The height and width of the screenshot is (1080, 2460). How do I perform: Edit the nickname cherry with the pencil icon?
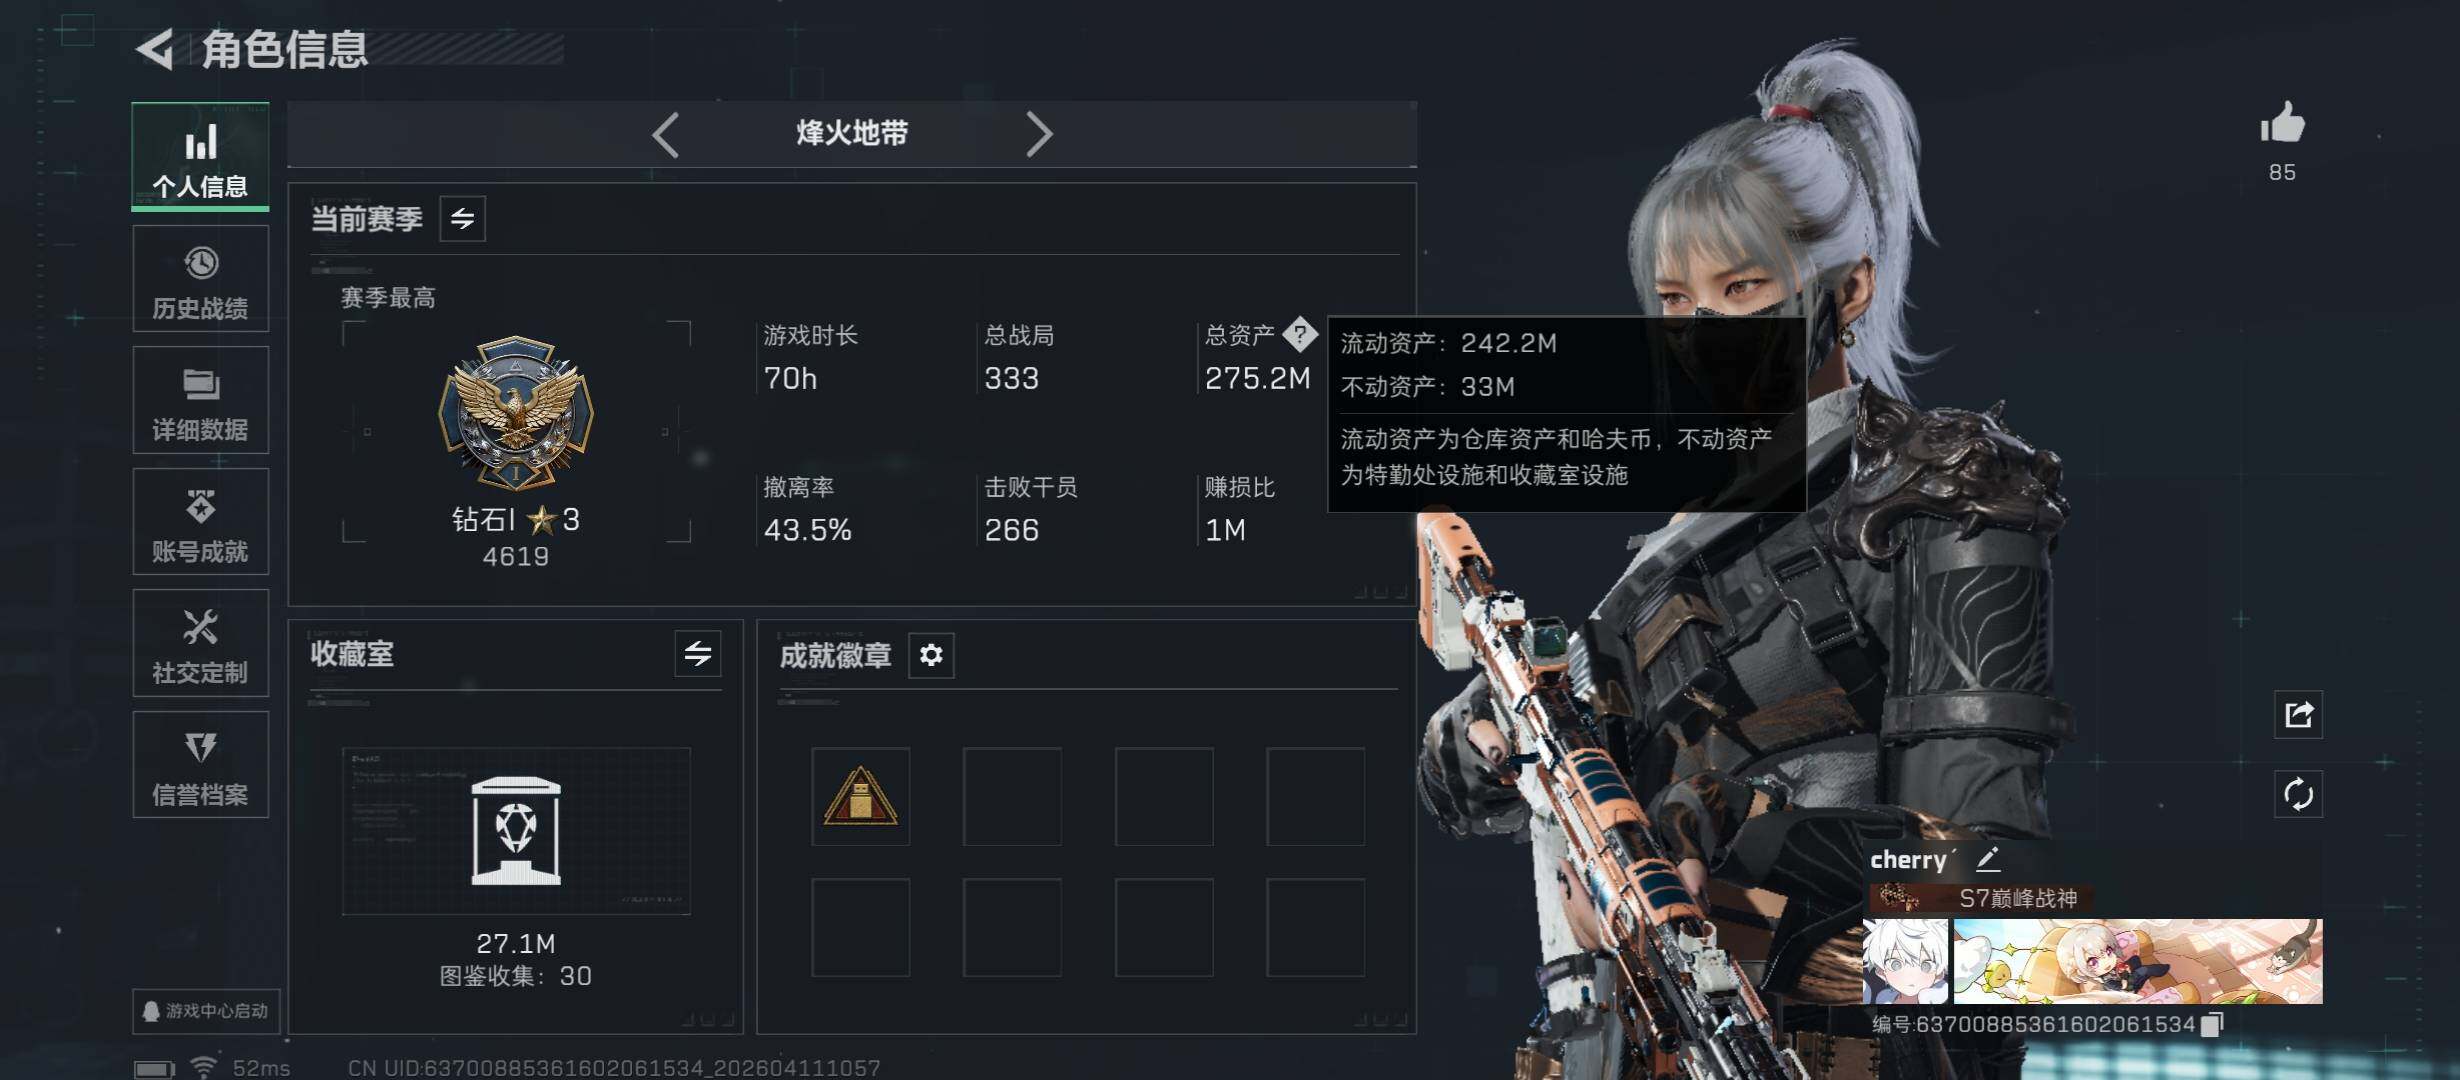[x=1988, y=858]
